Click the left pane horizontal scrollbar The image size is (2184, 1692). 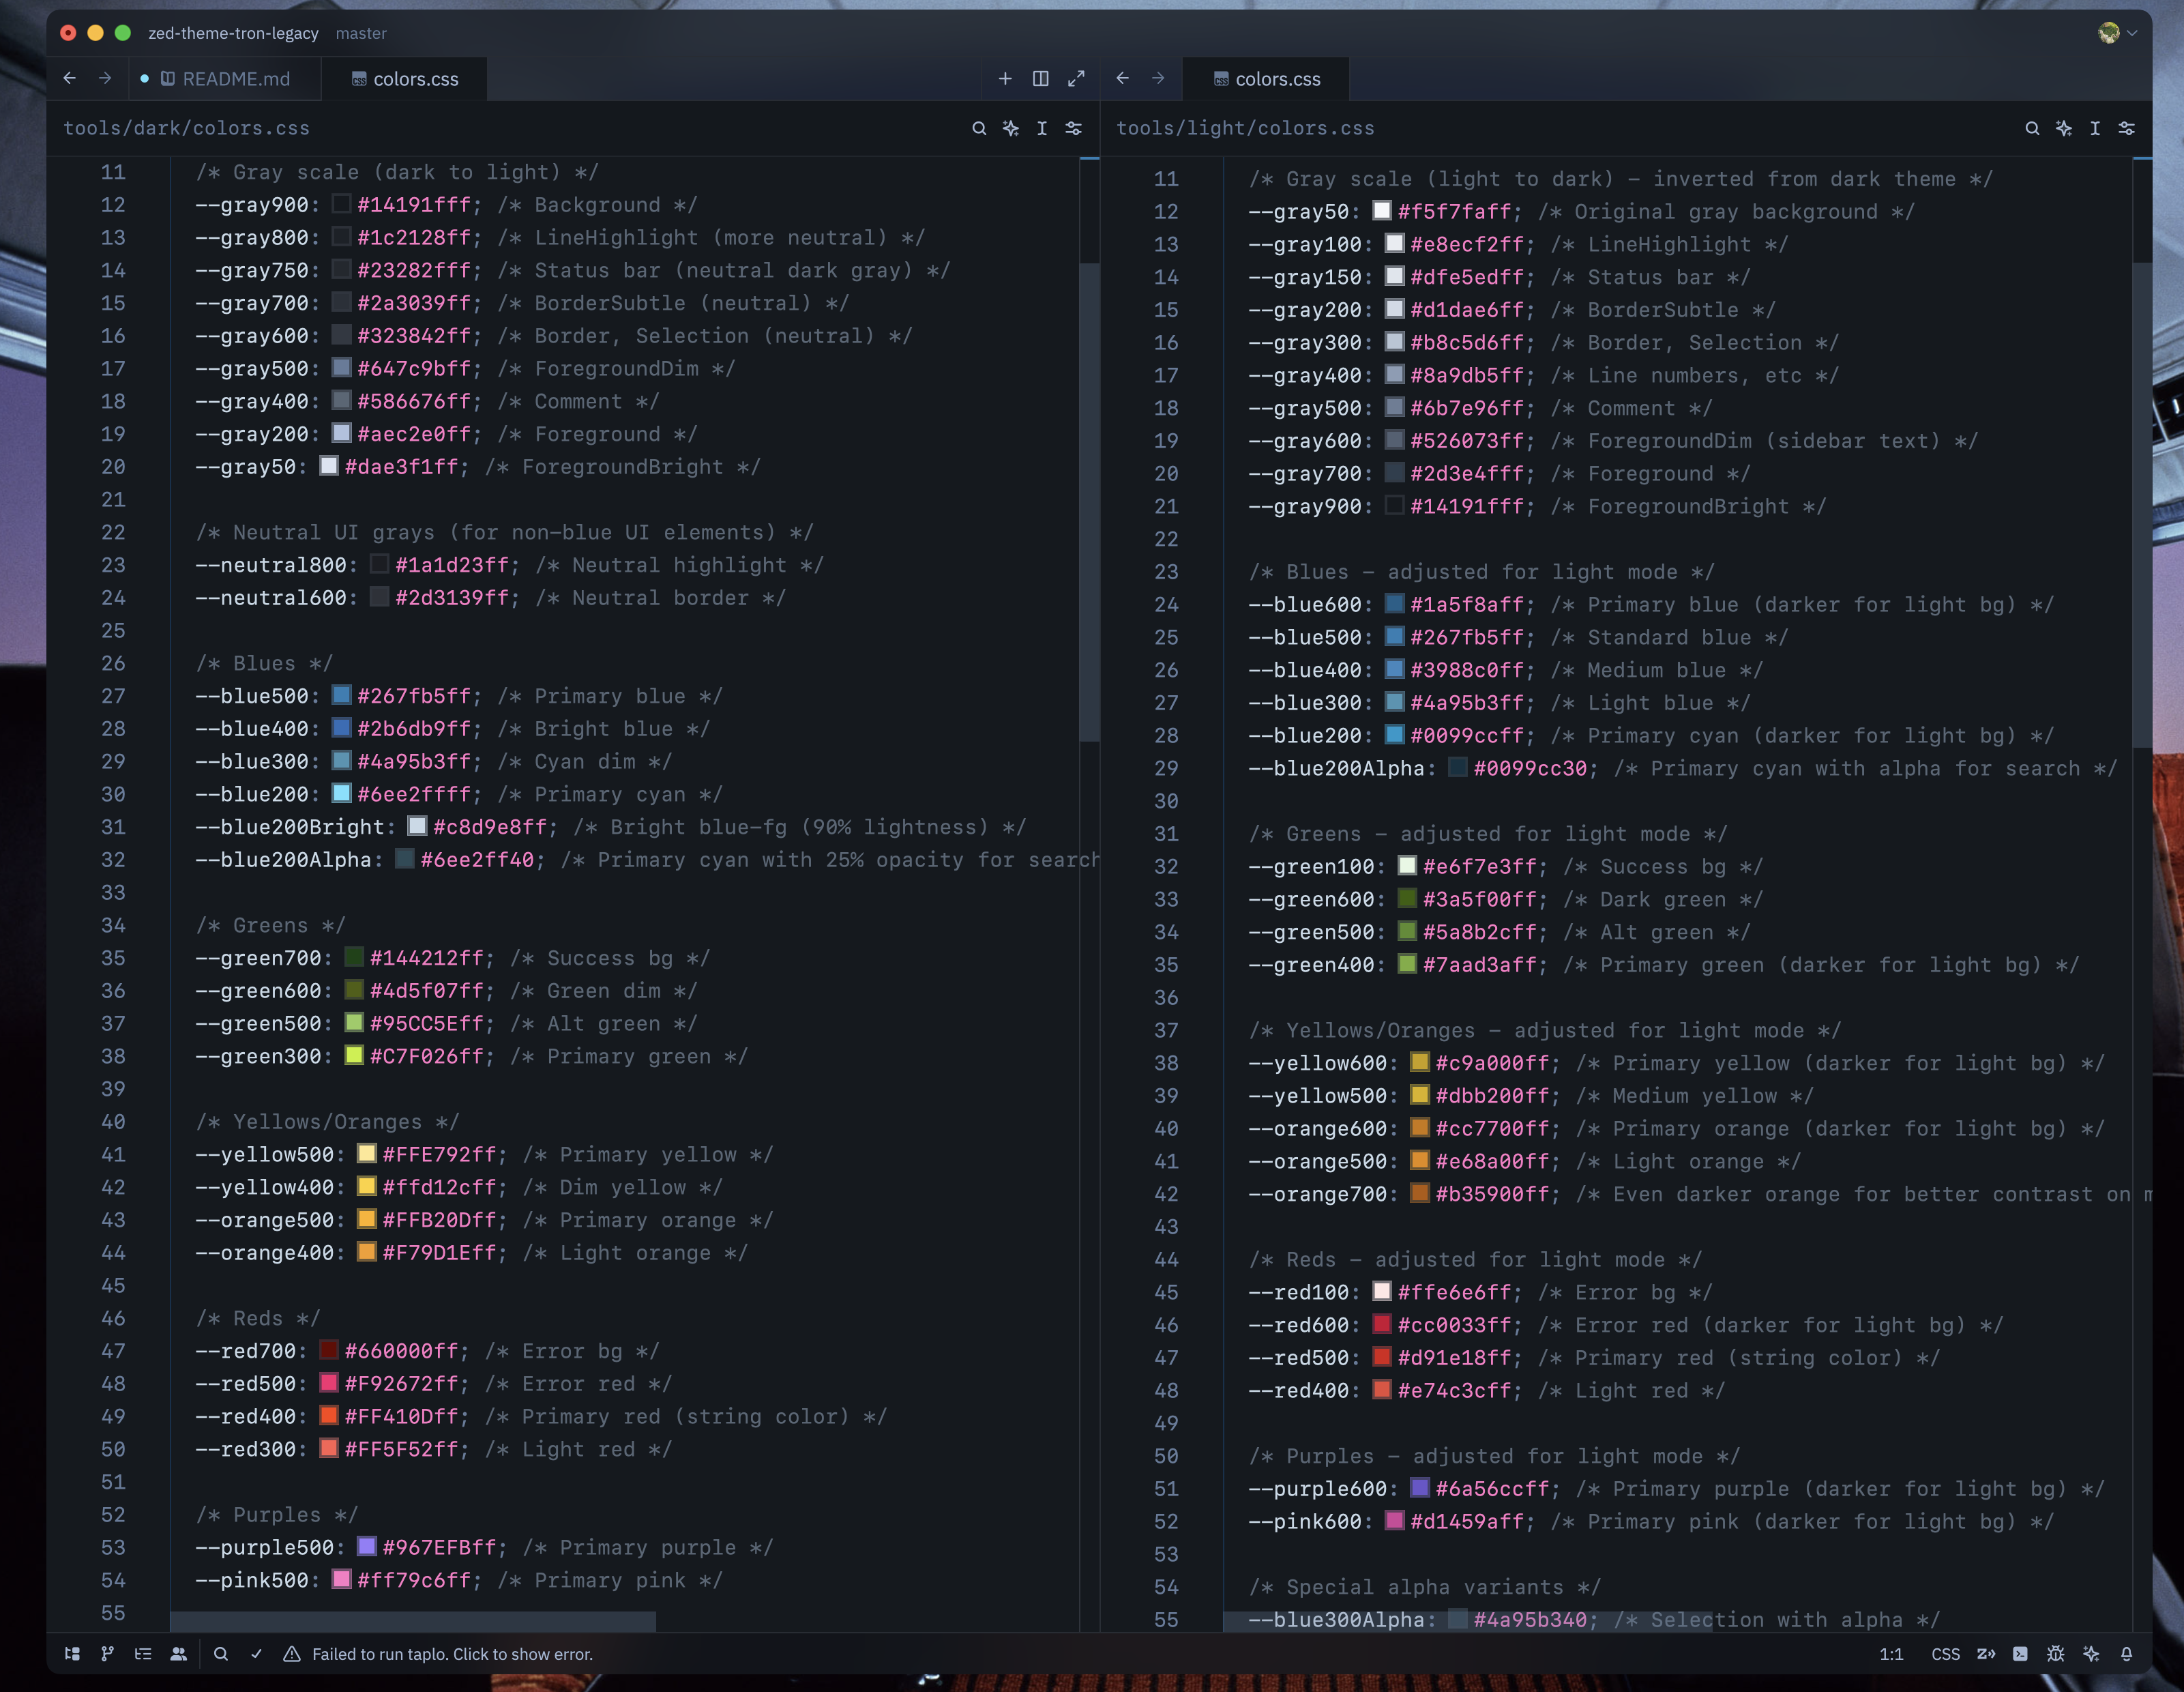(x=413, y=1621)
